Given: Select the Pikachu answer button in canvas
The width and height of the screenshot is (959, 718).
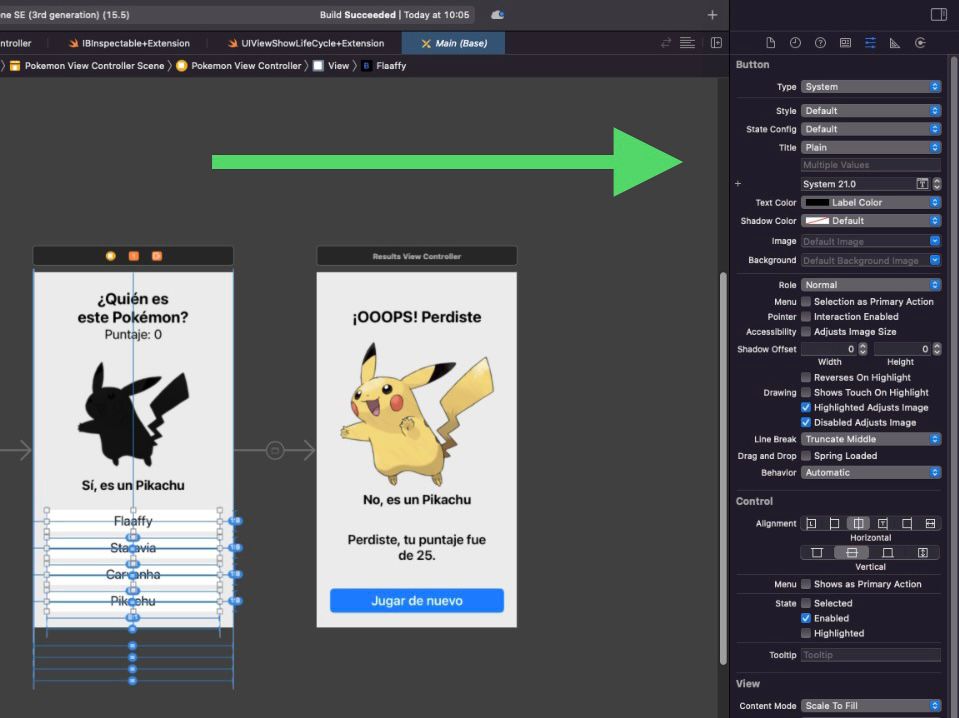Looking at the screenshot, I should (133, 601).
